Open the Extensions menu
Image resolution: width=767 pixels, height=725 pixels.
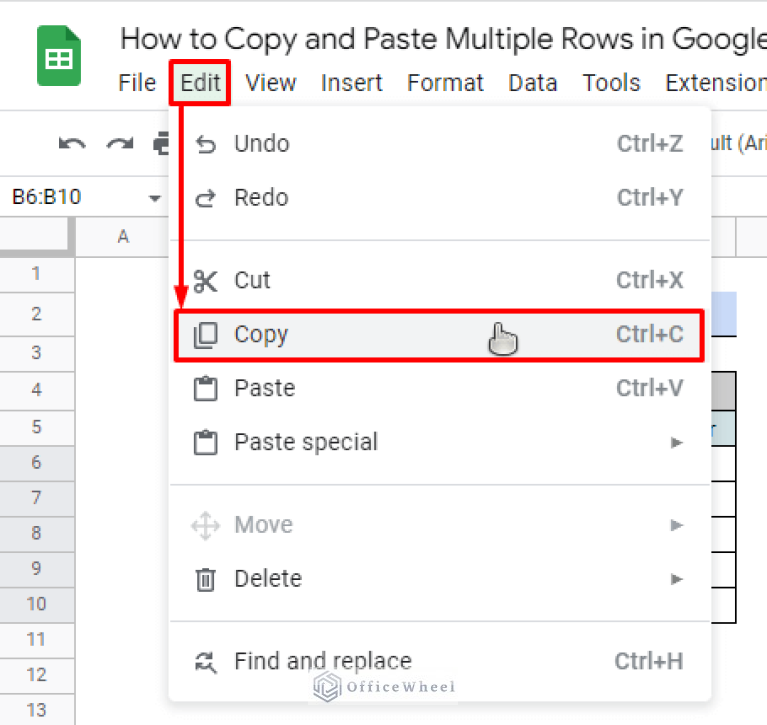click(716, 83)
